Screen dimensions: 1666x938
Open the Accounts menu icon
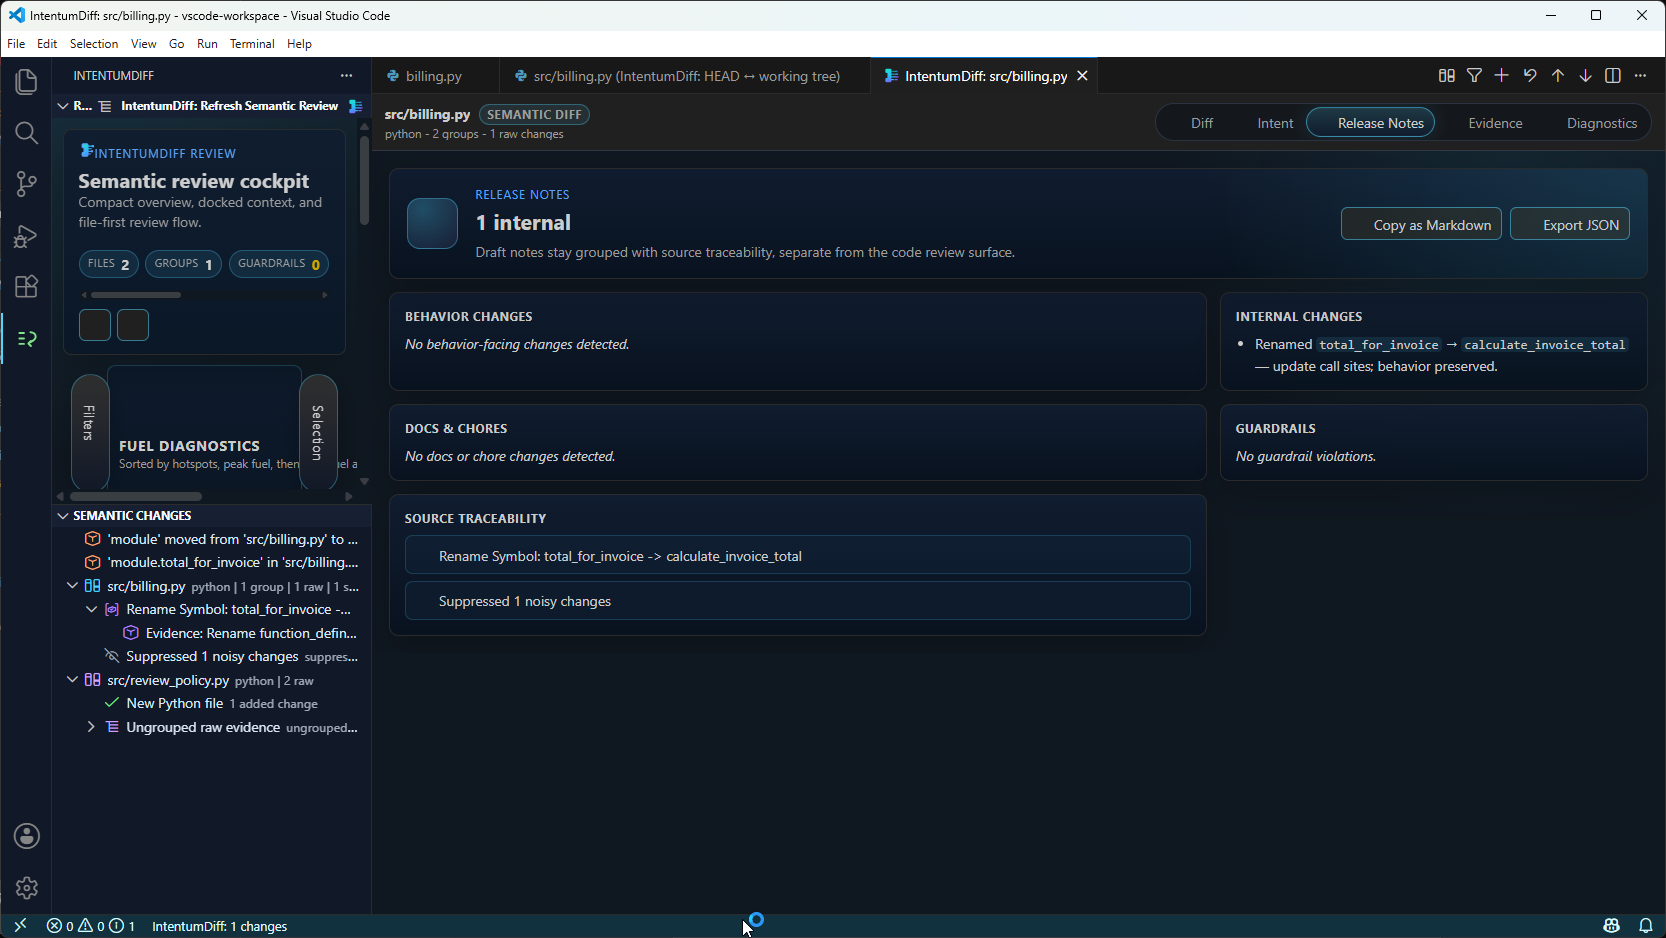(26, 836)
